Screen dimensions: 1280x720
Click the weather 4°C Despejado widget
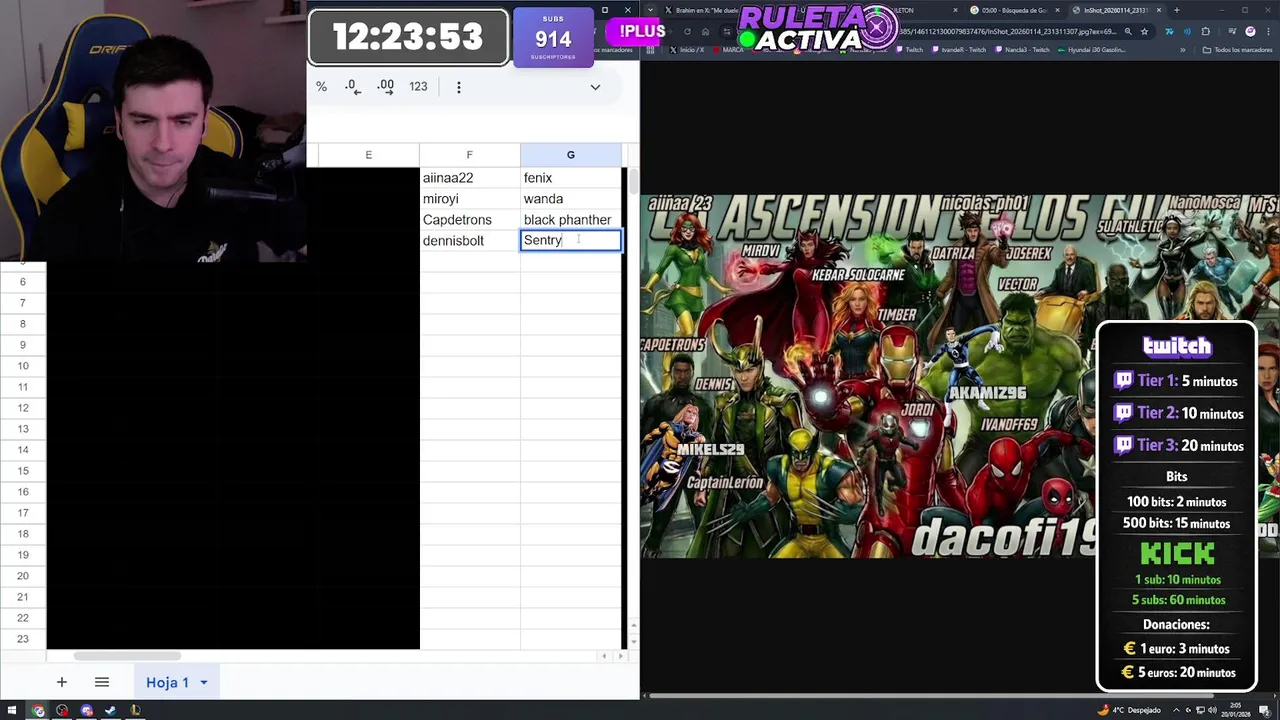click(1130, 710)
